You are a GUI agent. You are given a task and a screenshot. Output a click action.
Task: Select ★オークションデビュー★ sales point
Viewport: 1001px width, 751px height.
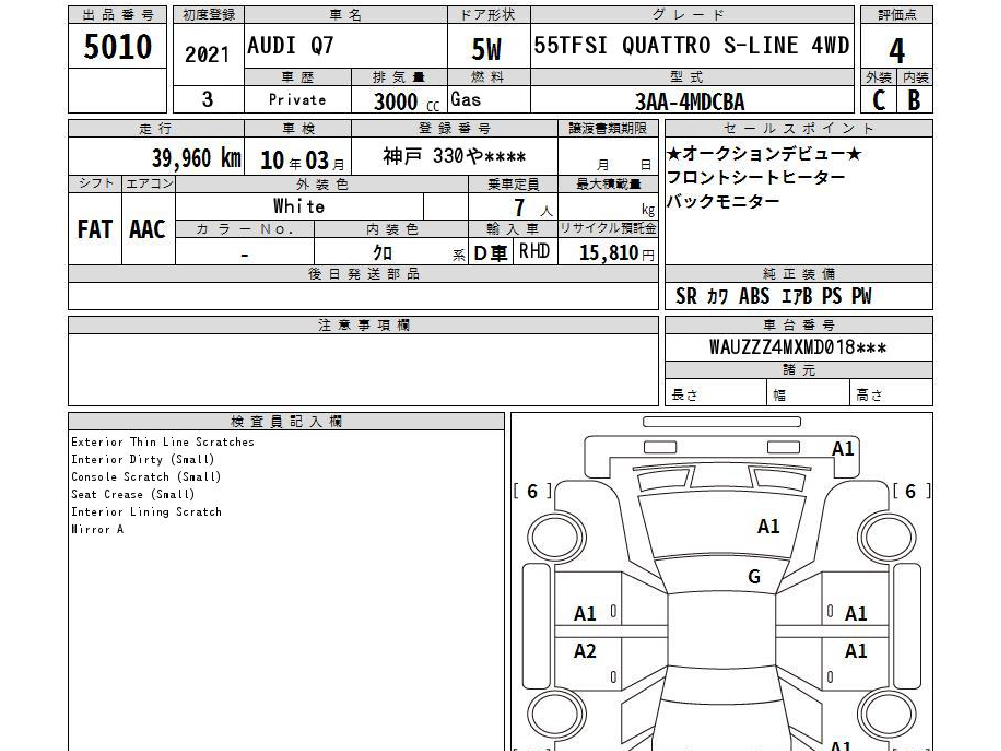point(764,154)
